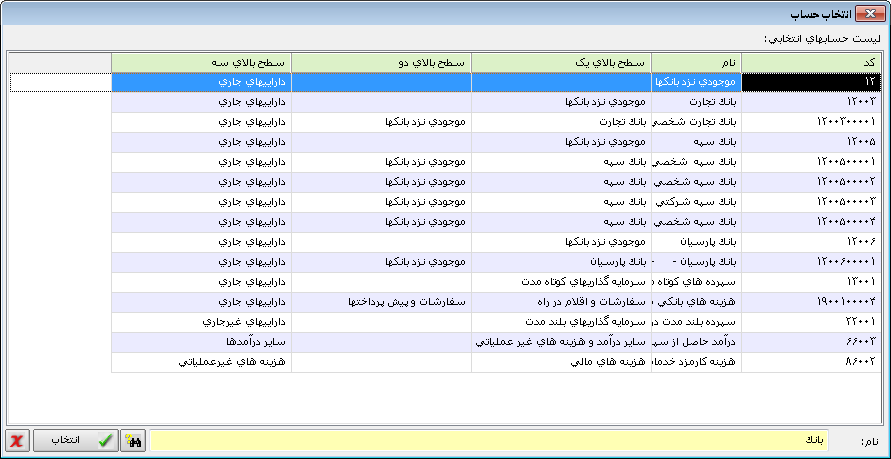Image resolution: width=891 pixels, height=459 pixels.
Task: Click name cell درآمد حاصل از سپرده
Action: (697, 341)
